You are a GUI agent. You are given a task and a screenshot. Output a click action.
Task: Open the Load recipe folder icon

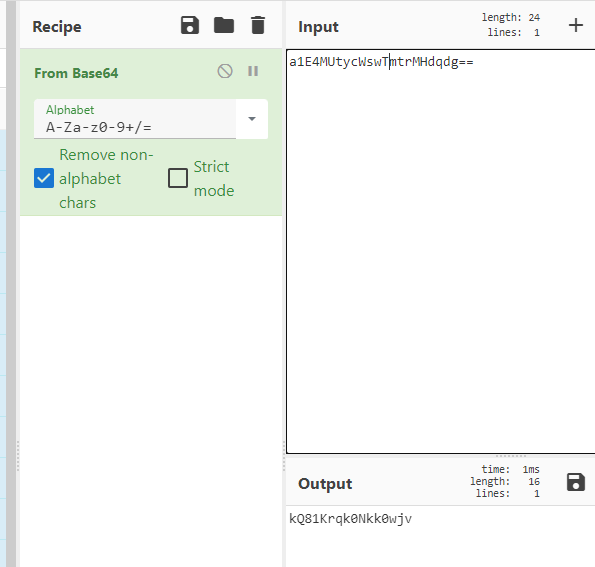(224, 25)
